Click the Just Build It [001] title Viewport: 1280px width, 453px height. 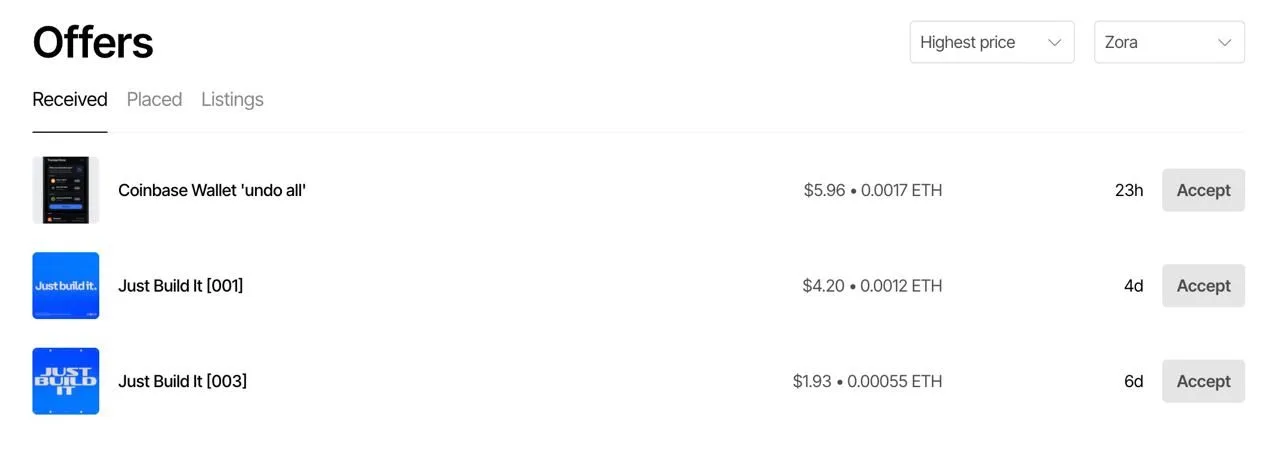click(180, 285)
